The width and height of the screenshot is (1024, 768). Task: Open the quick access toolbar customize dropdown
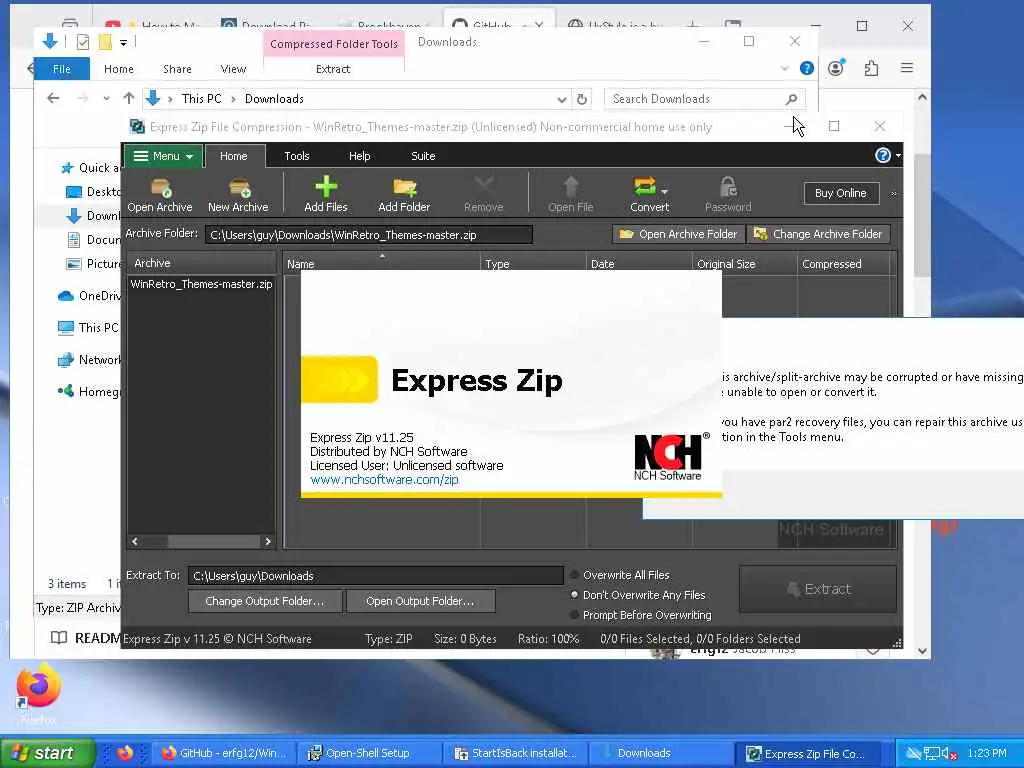click(123, 43)
